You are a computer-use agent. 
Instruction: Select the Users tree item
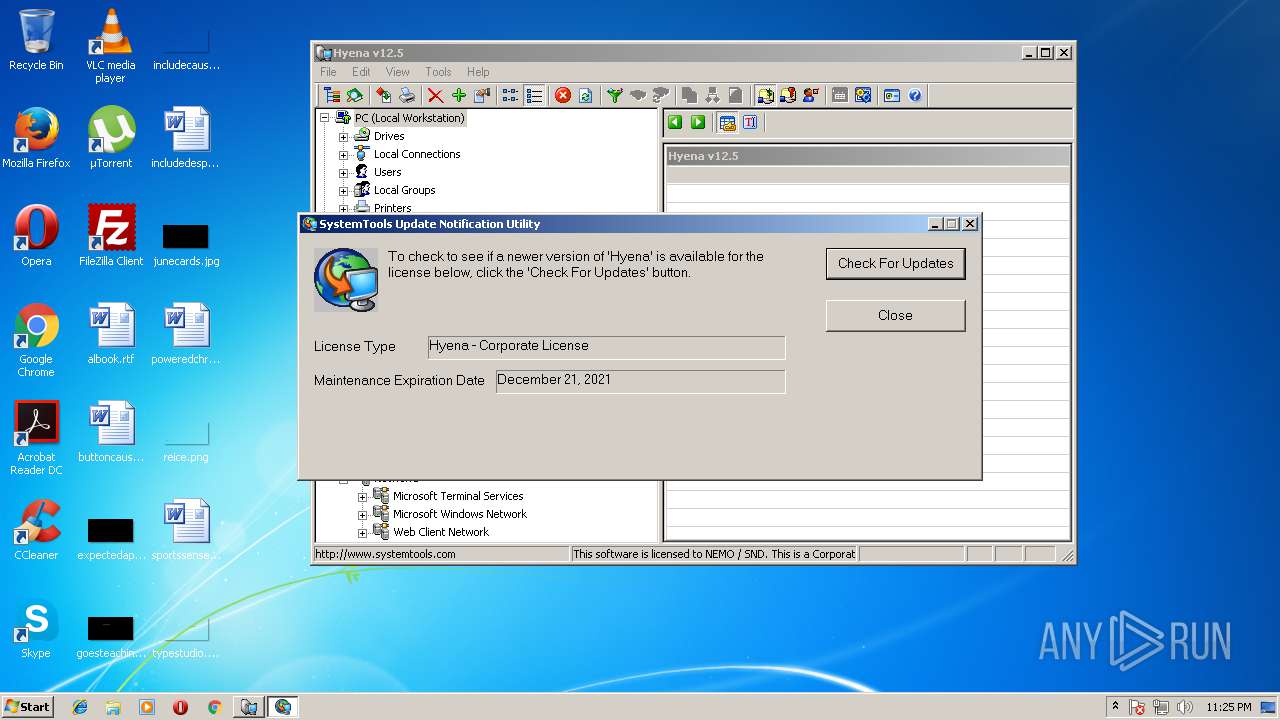[387, 172]
